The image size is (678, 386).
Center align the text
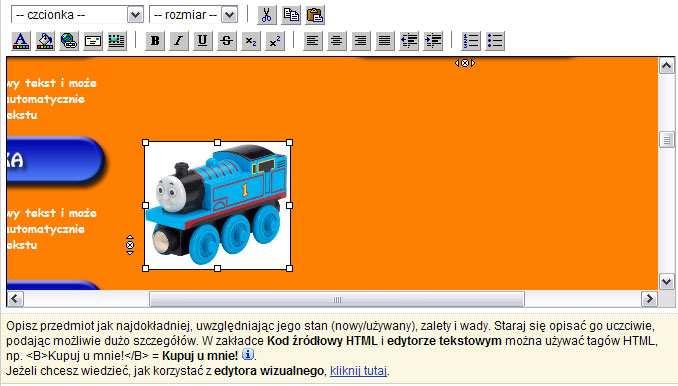coord(337,41)
